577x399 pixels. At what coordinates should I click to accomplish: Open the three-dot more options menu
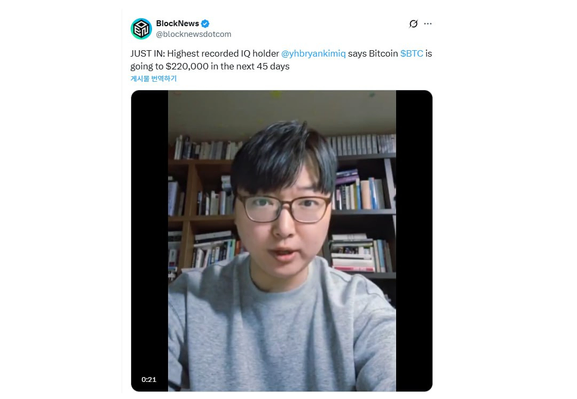pos(428,24)
